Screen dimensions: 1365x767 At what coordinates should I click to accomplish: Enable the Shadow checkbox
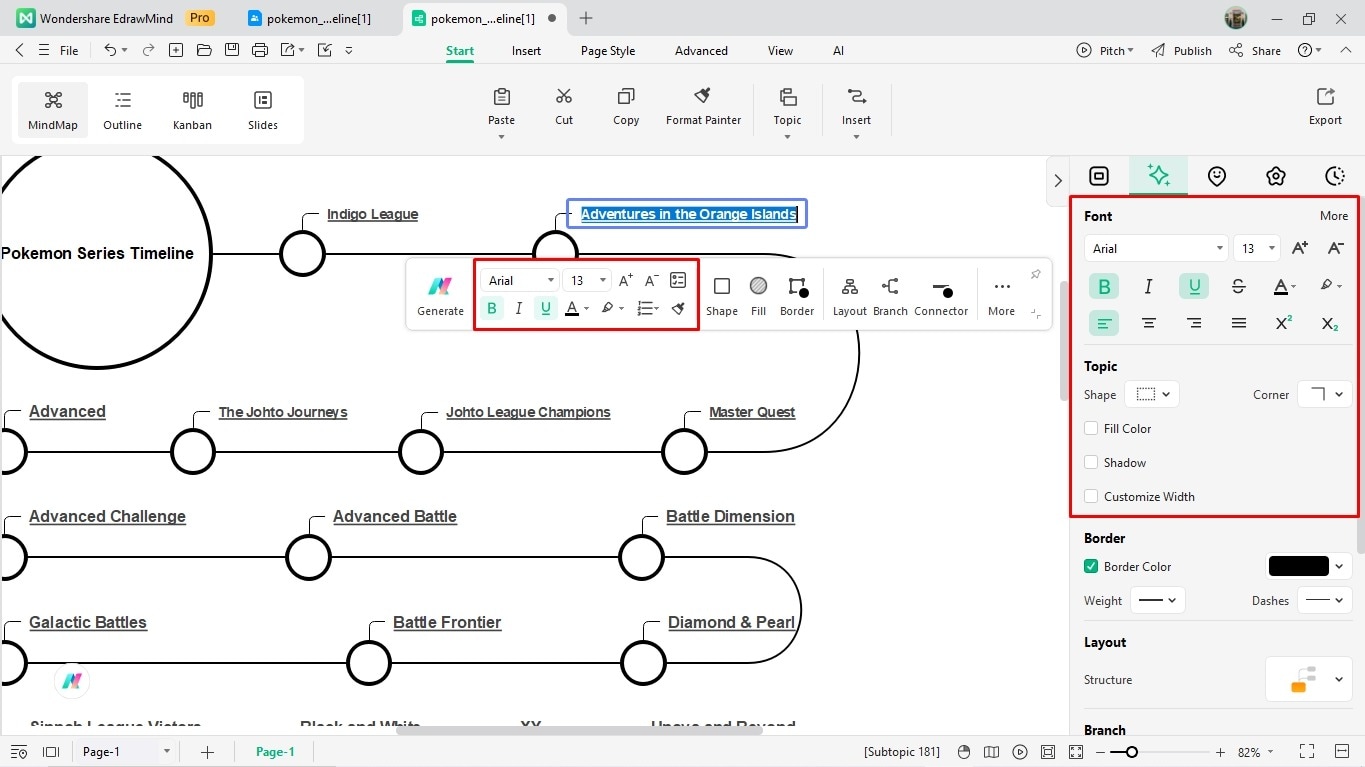(x=1091, y=462)
